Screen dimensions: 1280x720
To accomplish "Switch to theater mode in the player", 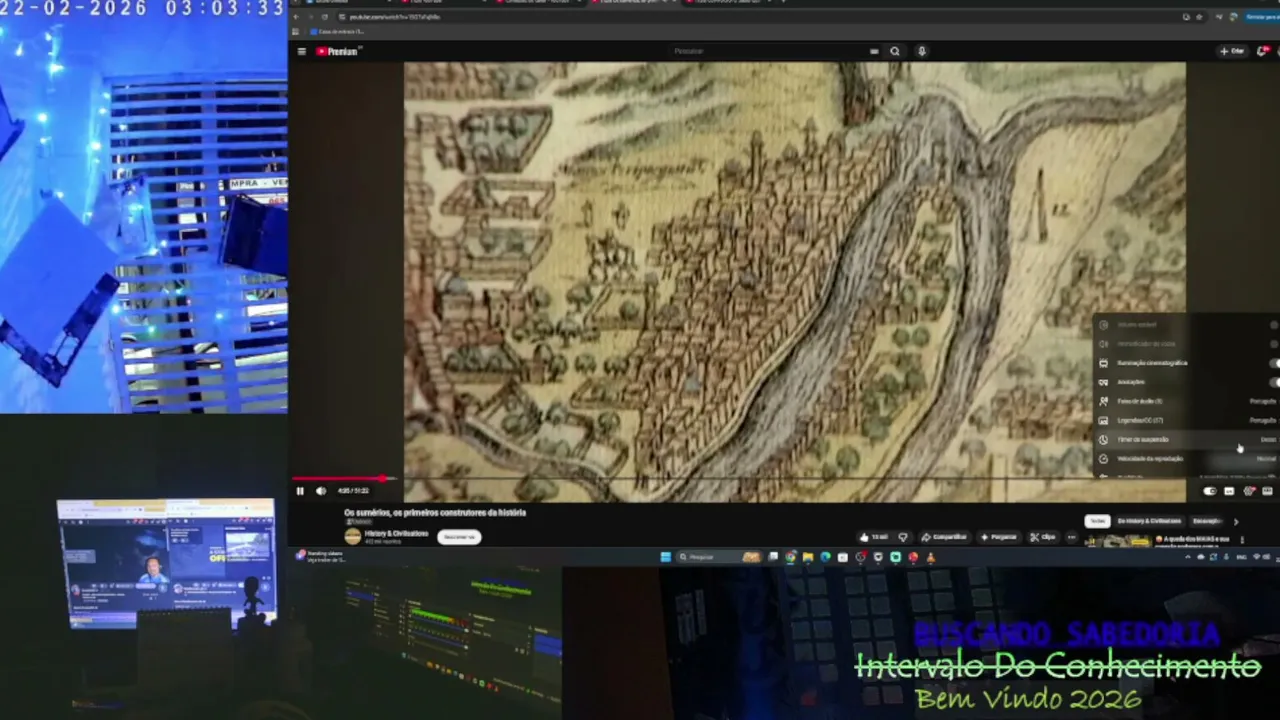I will click(x=1268, y=491).
